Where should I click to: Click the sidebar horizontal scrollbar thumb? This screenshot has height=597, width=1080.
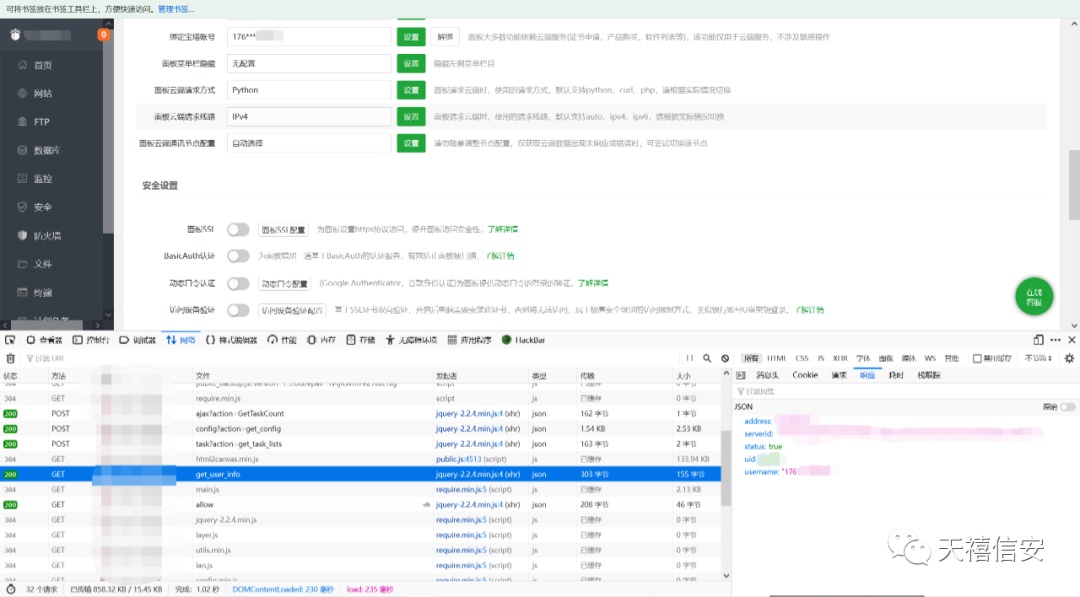click(48, 324)
